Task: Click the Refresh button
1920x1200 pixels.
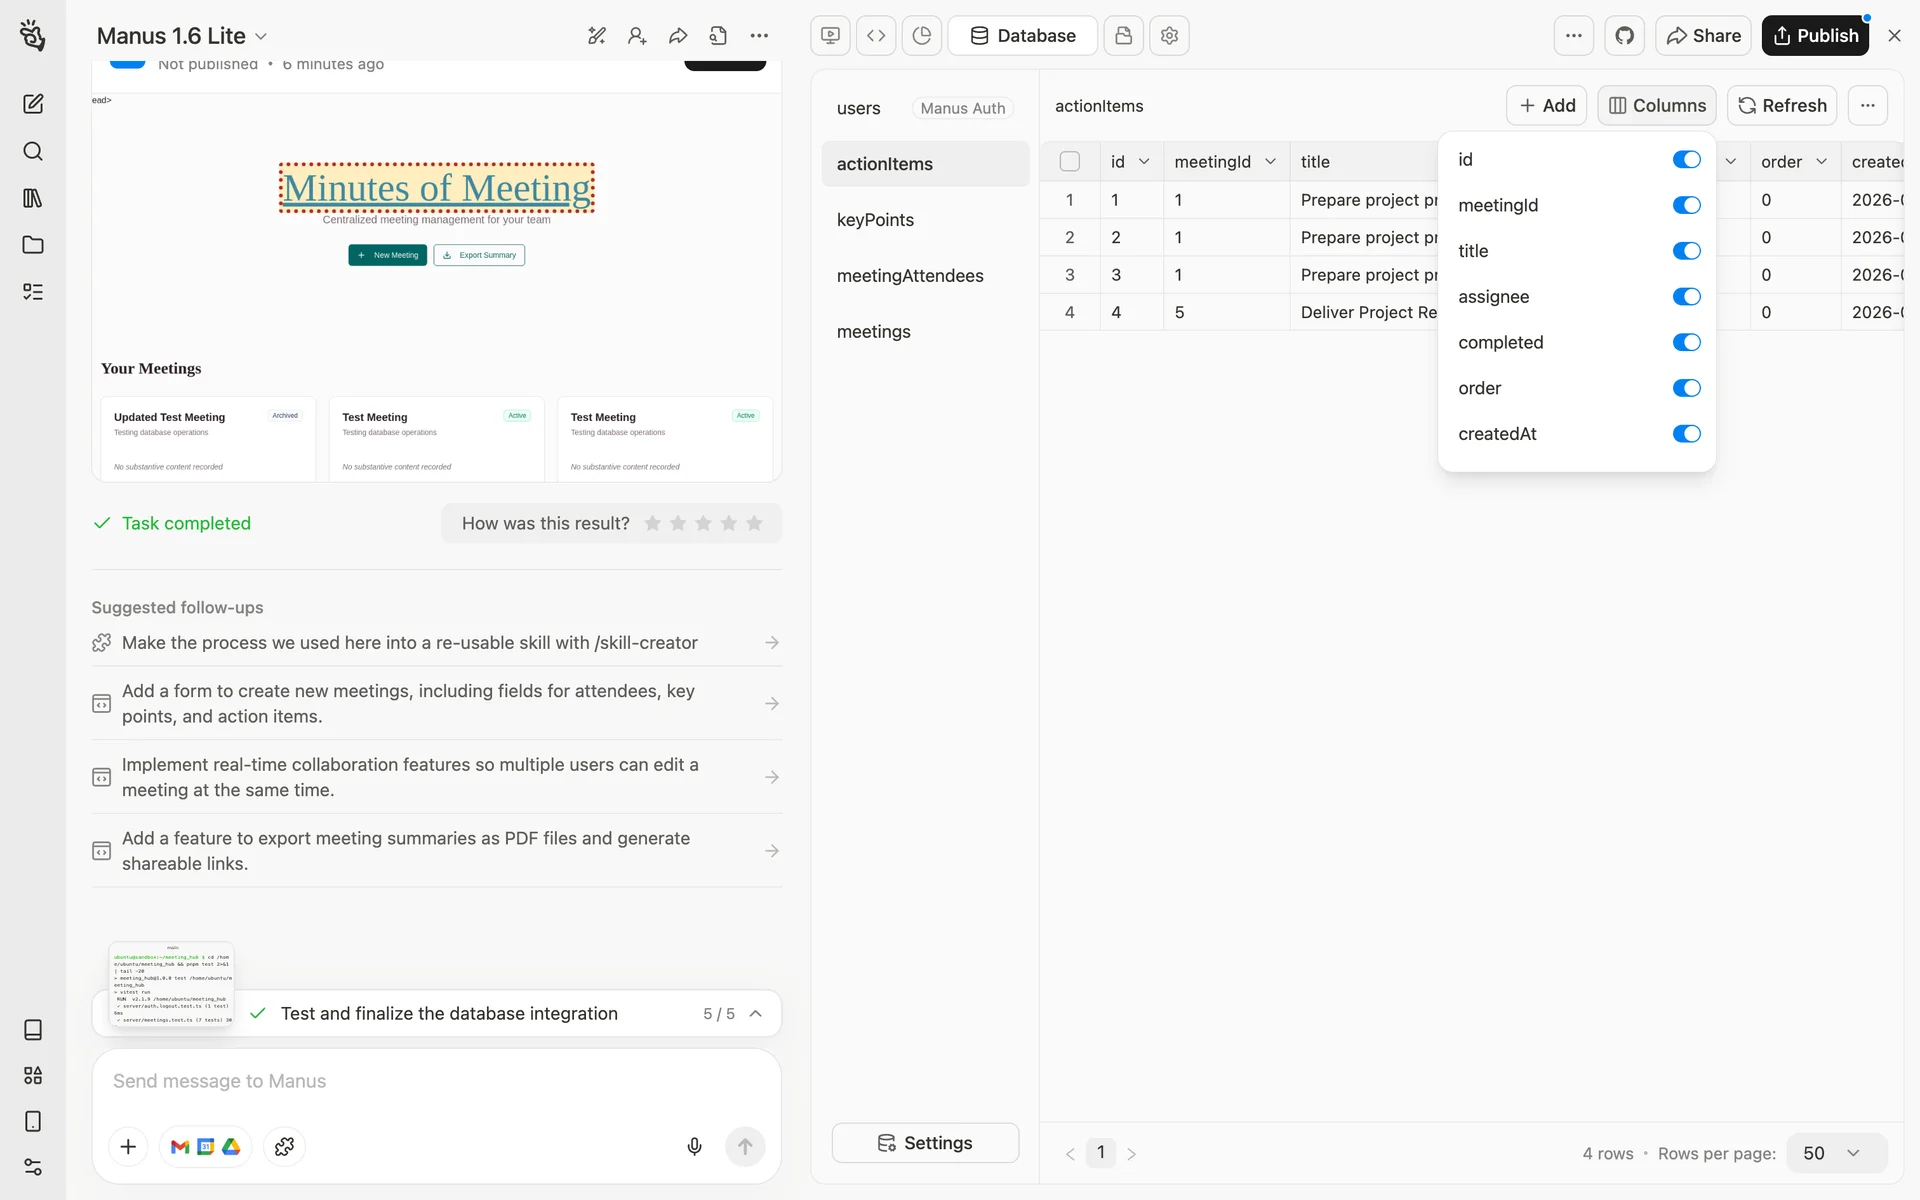Action: pos(1782,106)
